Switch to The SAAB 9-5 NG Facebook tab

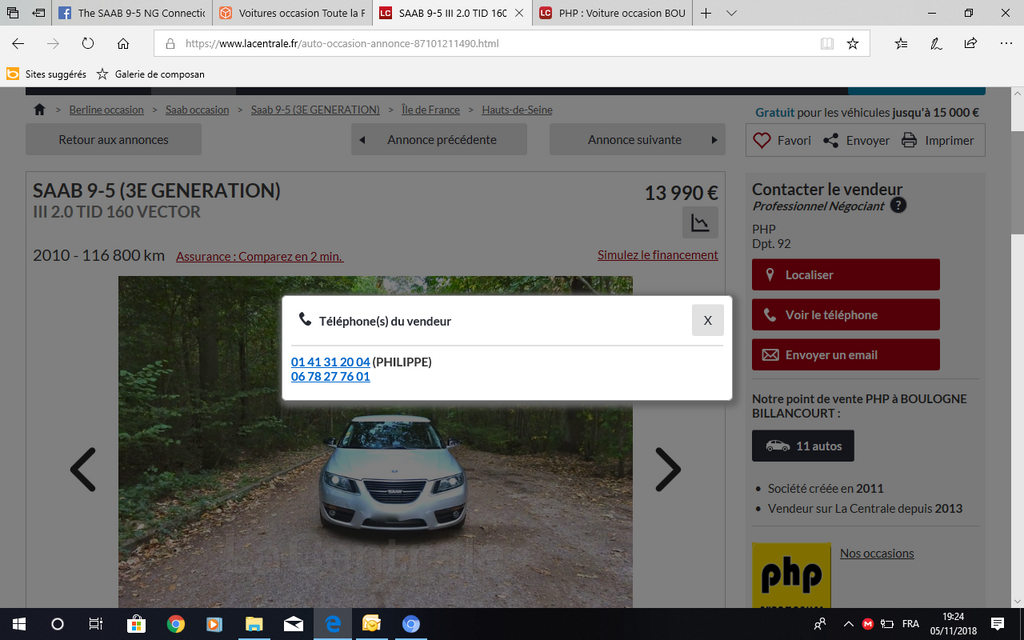(x=132, y=13)
